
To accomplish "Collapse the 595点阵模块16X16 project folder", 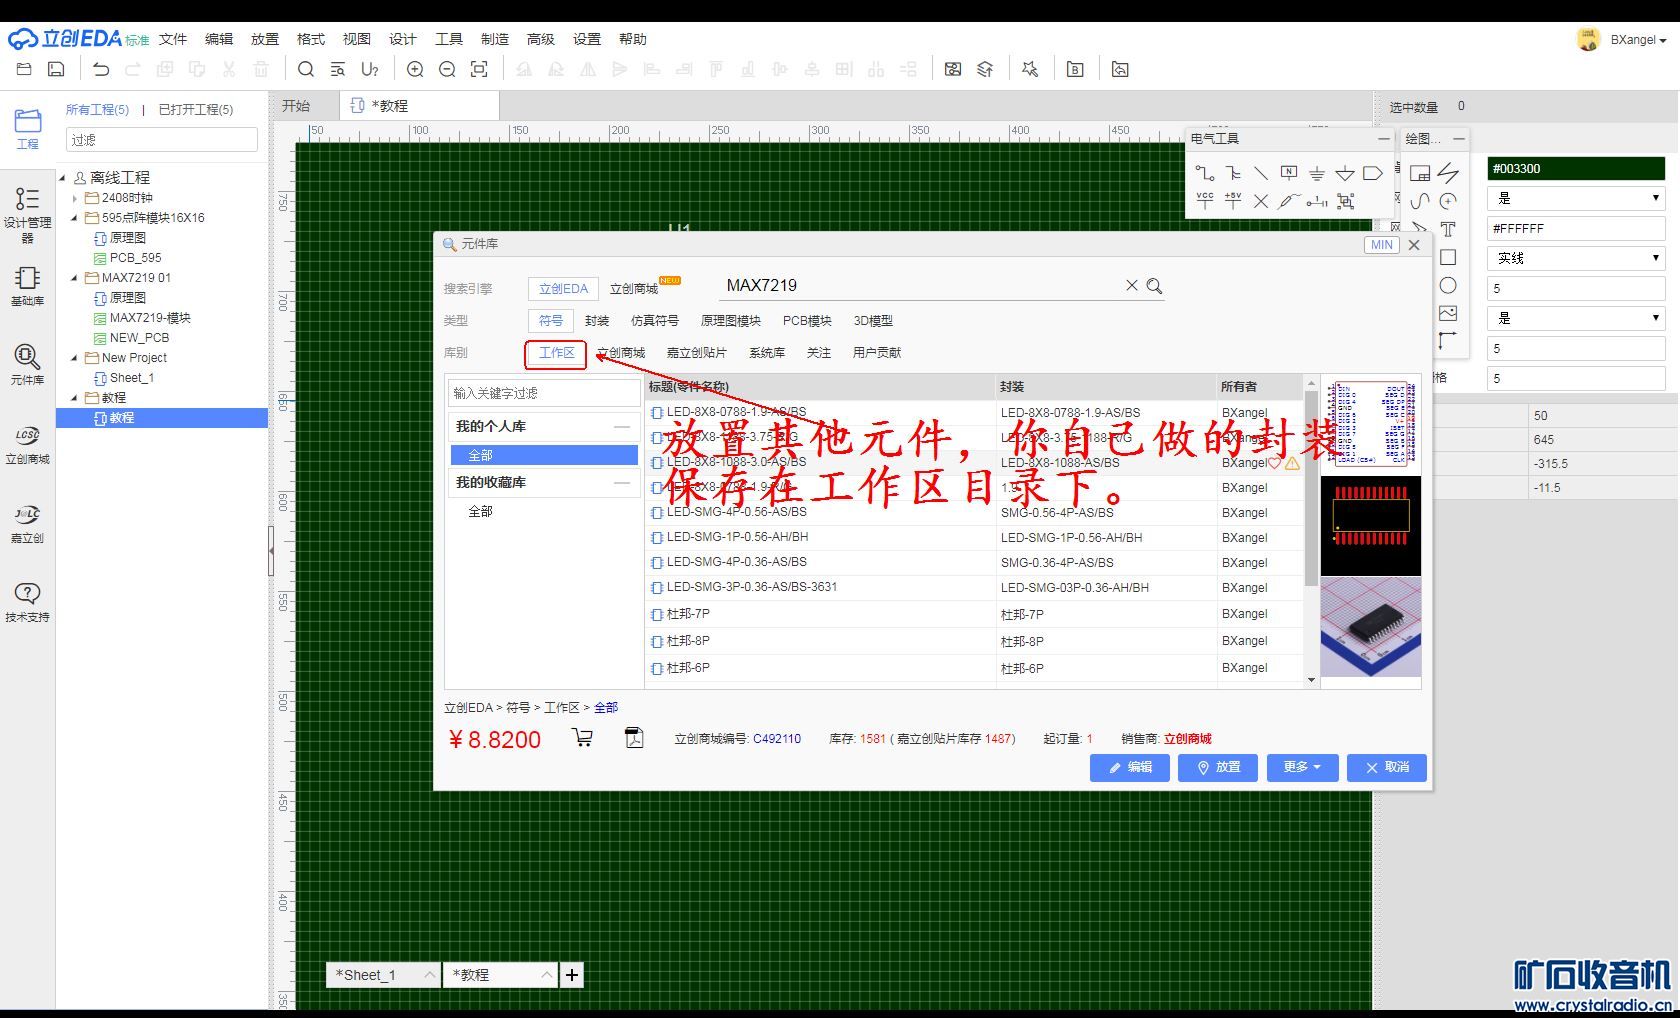I will coord(75,218).
